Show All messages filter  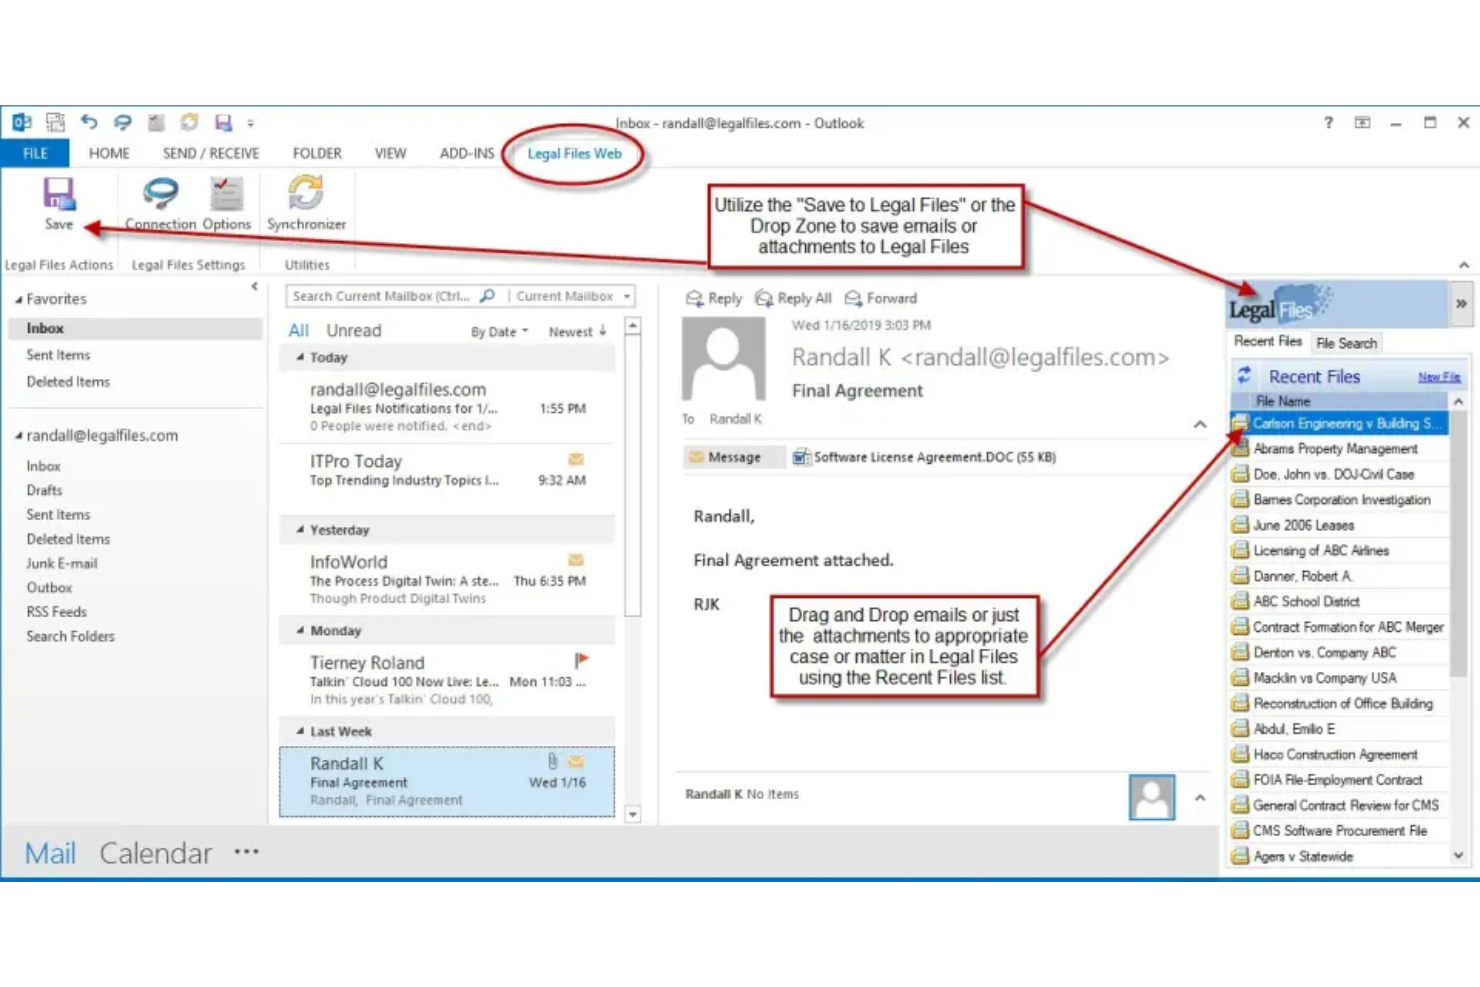298,330
